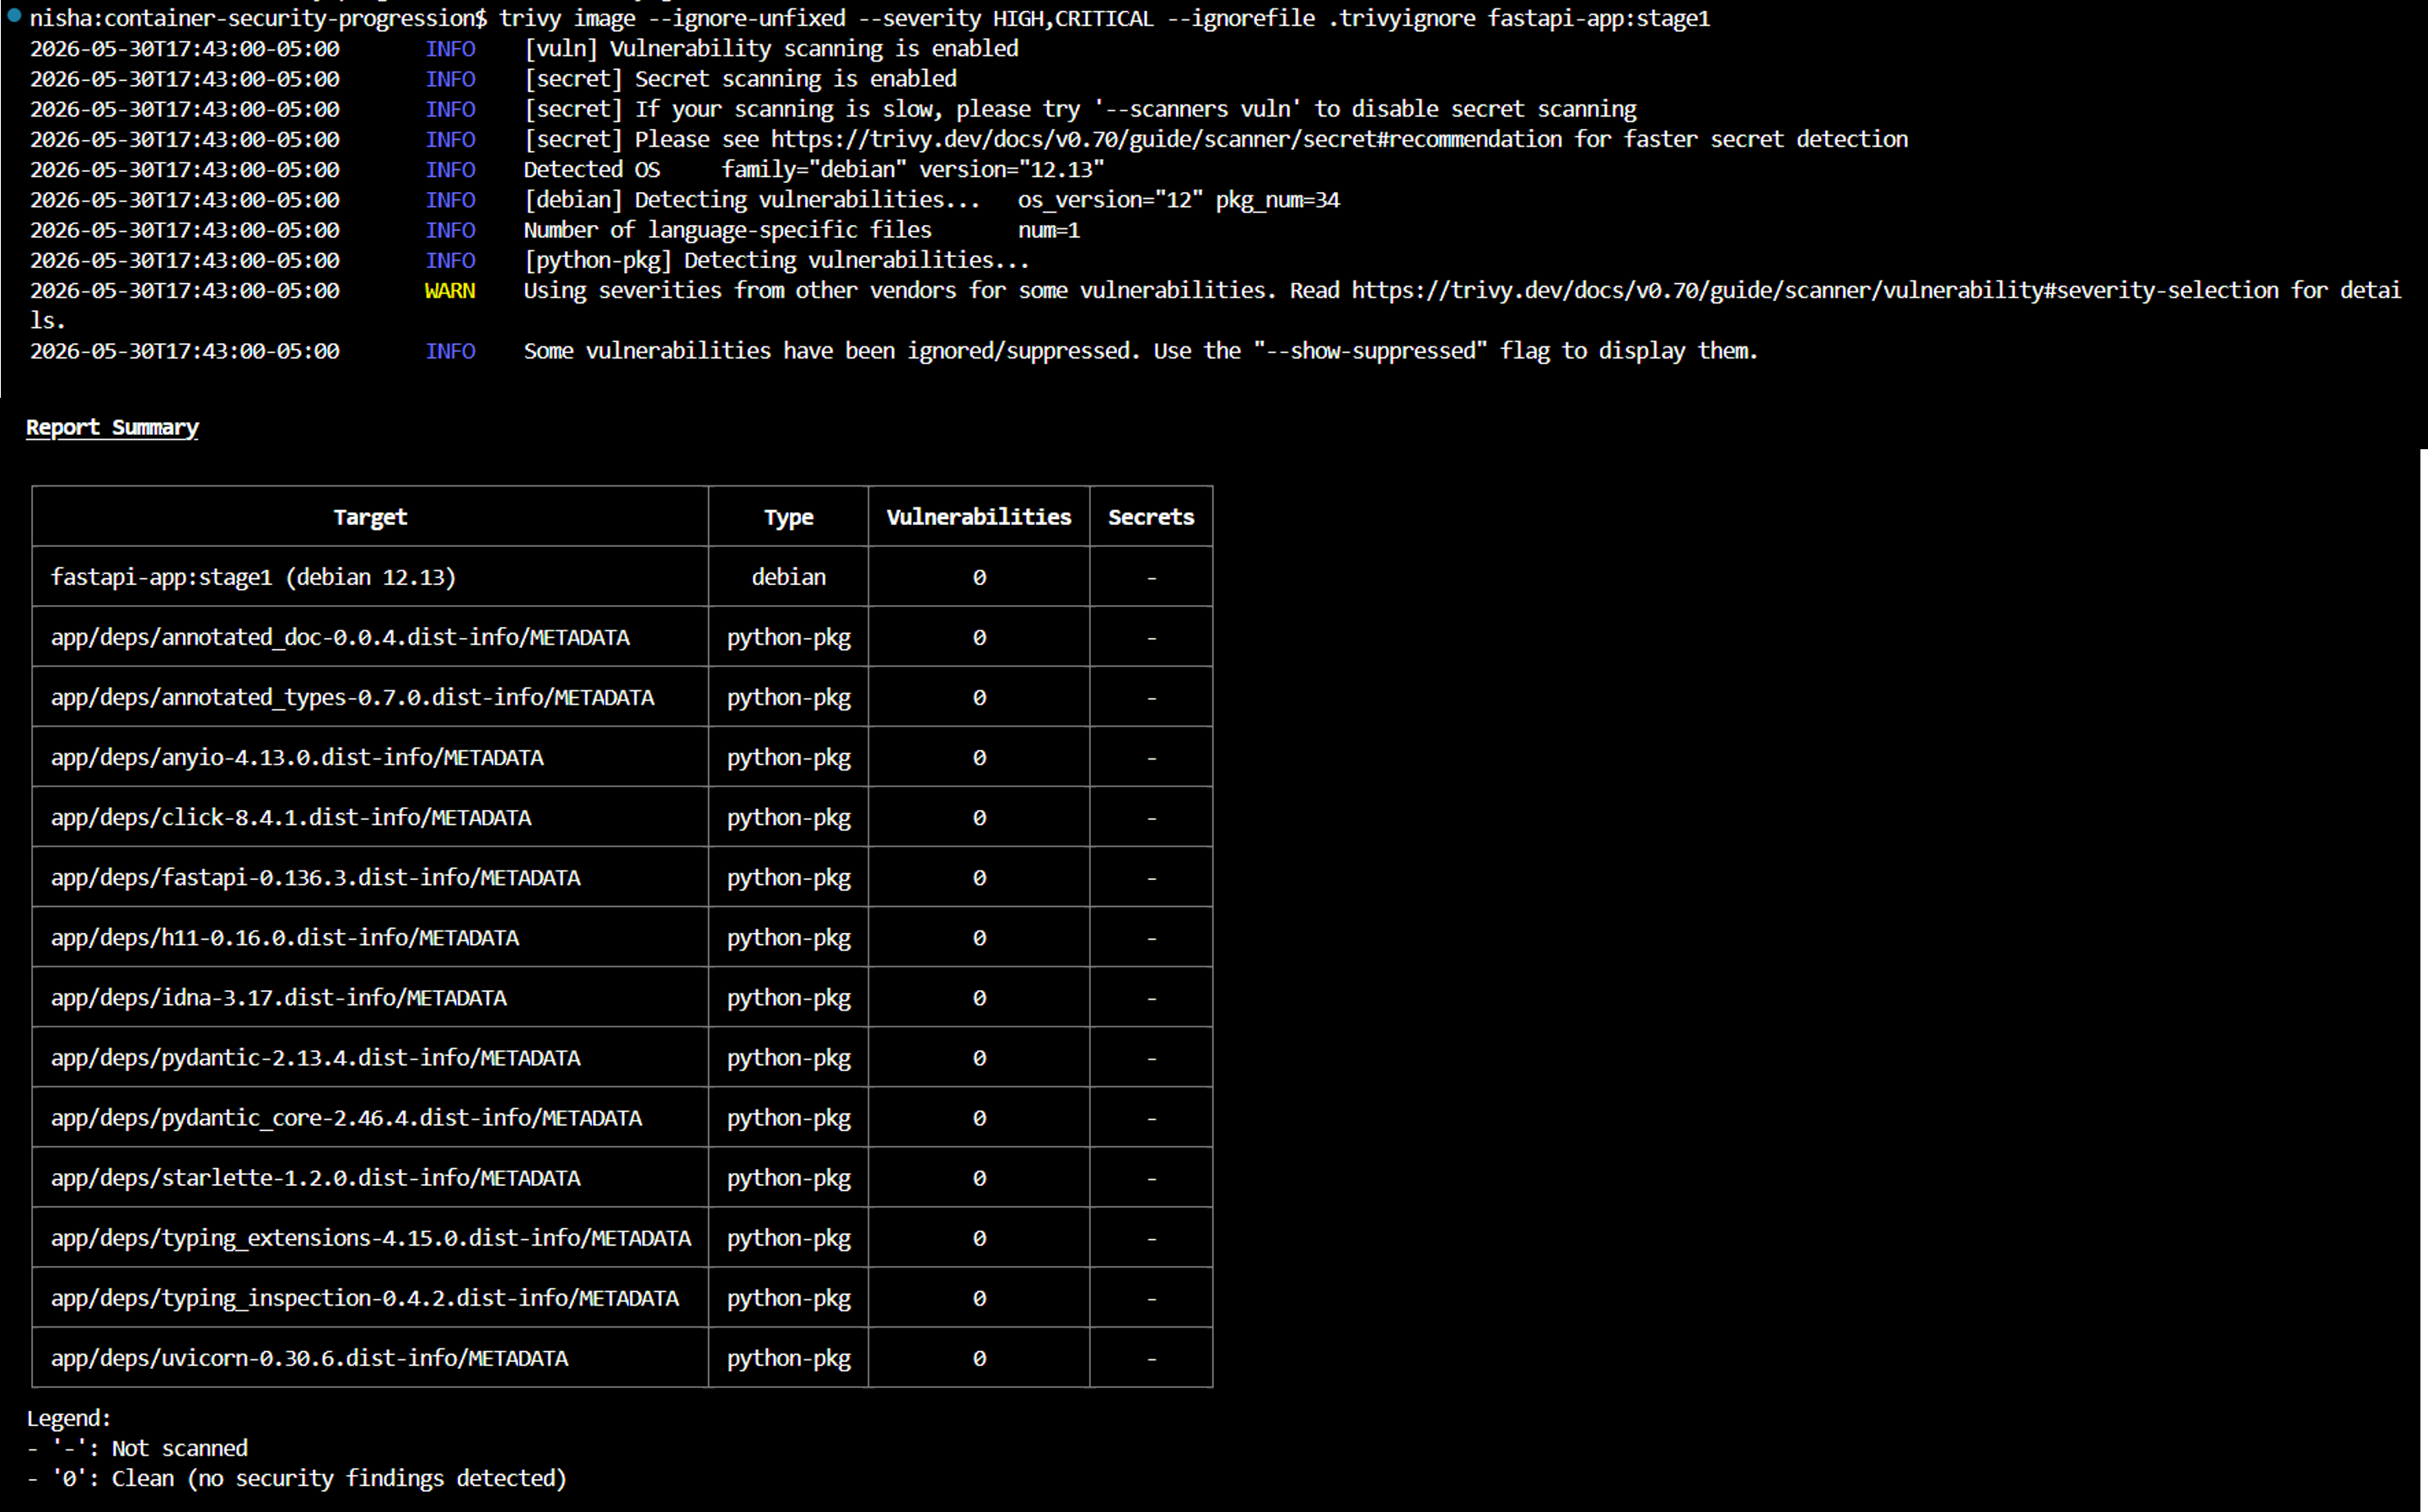Click the yellow WARN log level
Viewport: 2428px width, 1512px height.
click(x=450, y=290)
